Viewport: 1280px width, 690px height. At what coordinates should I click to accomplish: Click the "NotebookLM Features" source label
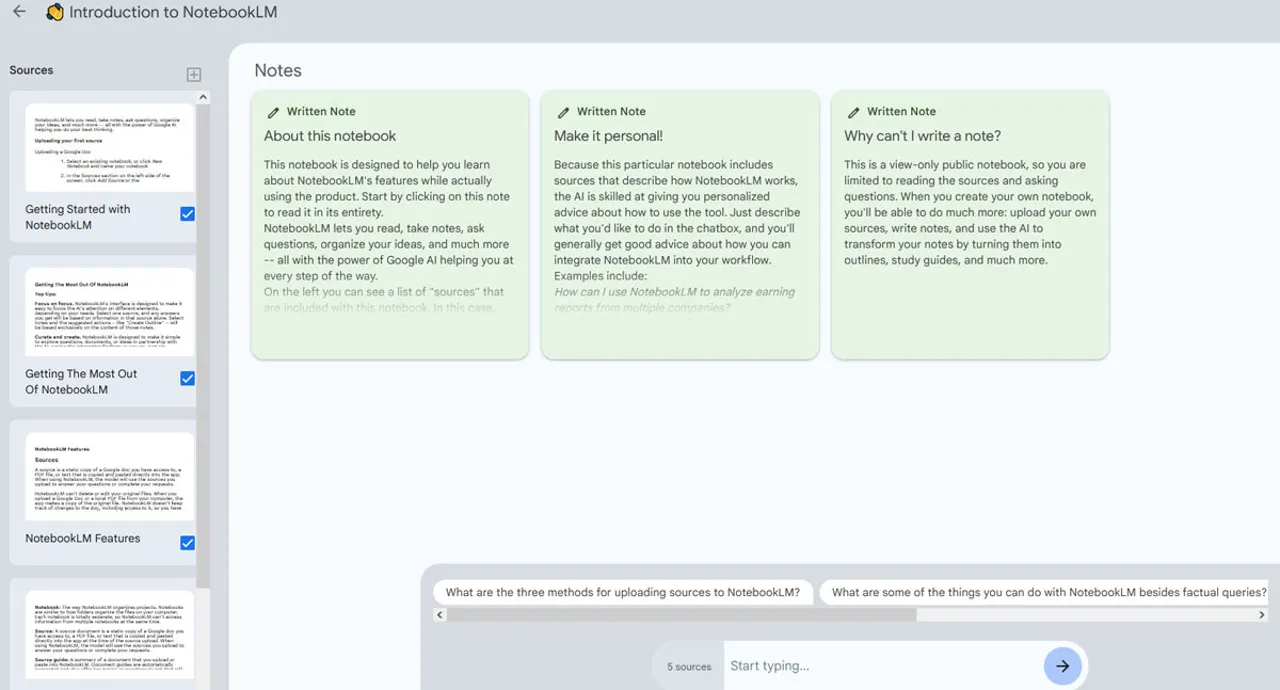[x=83, y=538]
